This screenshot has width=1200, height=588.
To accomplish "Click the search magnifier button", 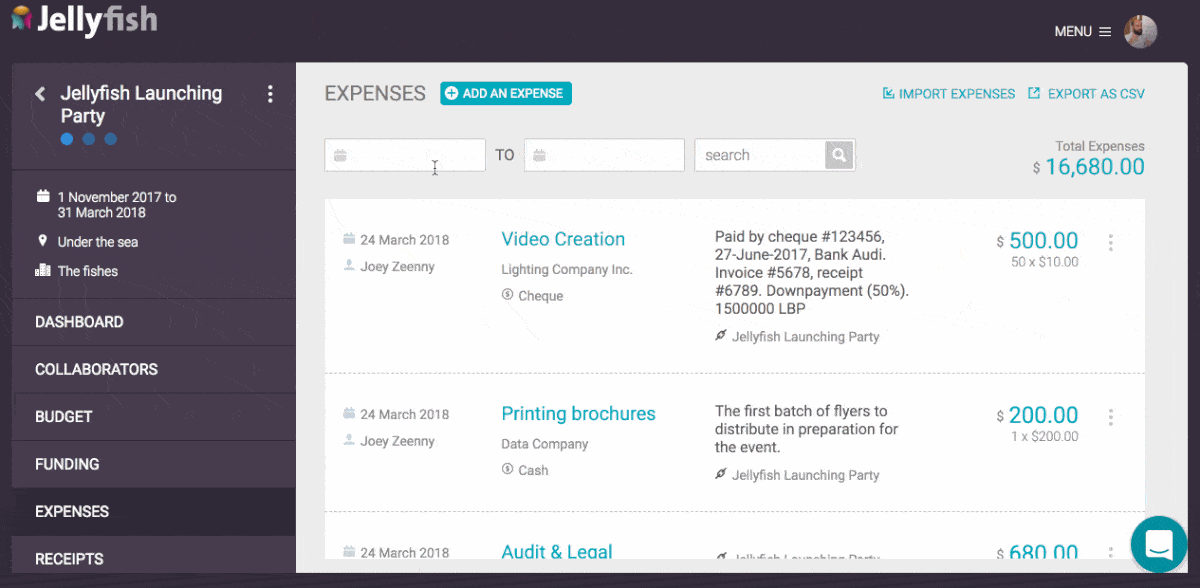I will click(840, 155).
